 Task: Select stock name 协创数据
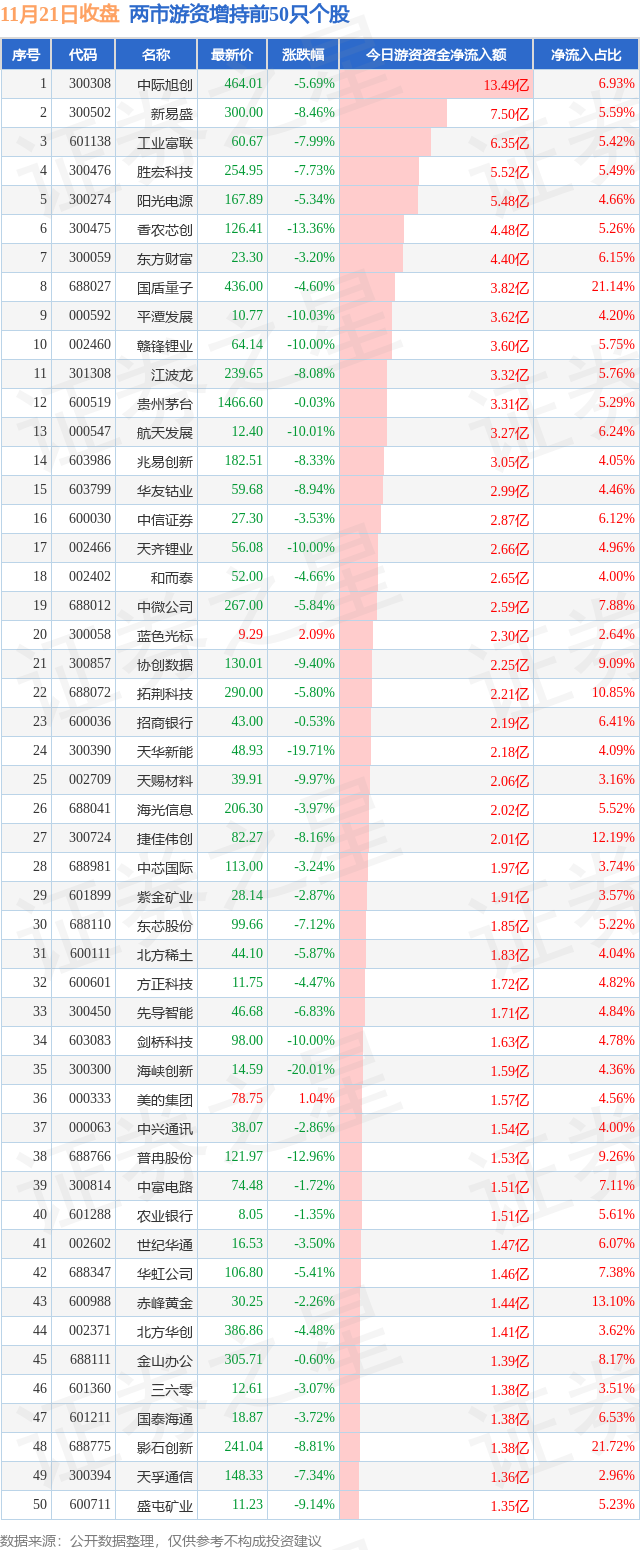pyautogui.click(x=165, y=665)
